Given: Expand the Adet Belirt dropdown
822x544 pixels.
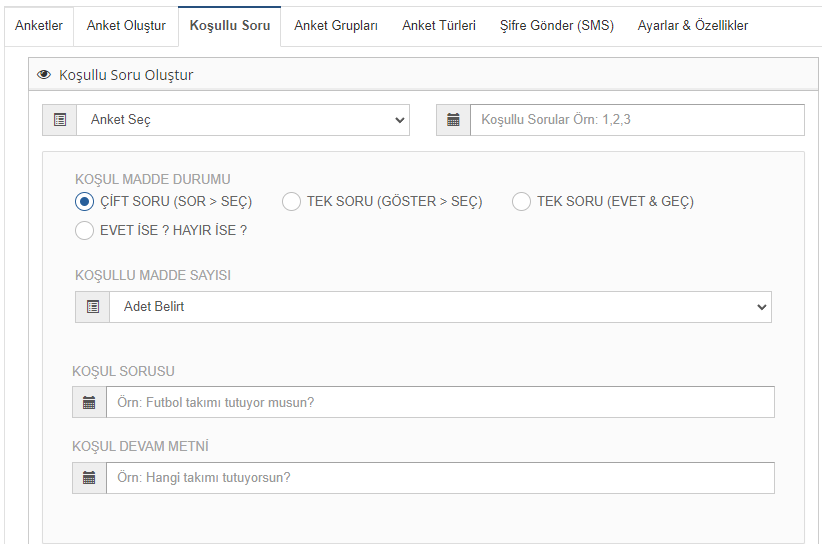Looking at the screenshot, I should pyautogui.click(x=440, y=307).
